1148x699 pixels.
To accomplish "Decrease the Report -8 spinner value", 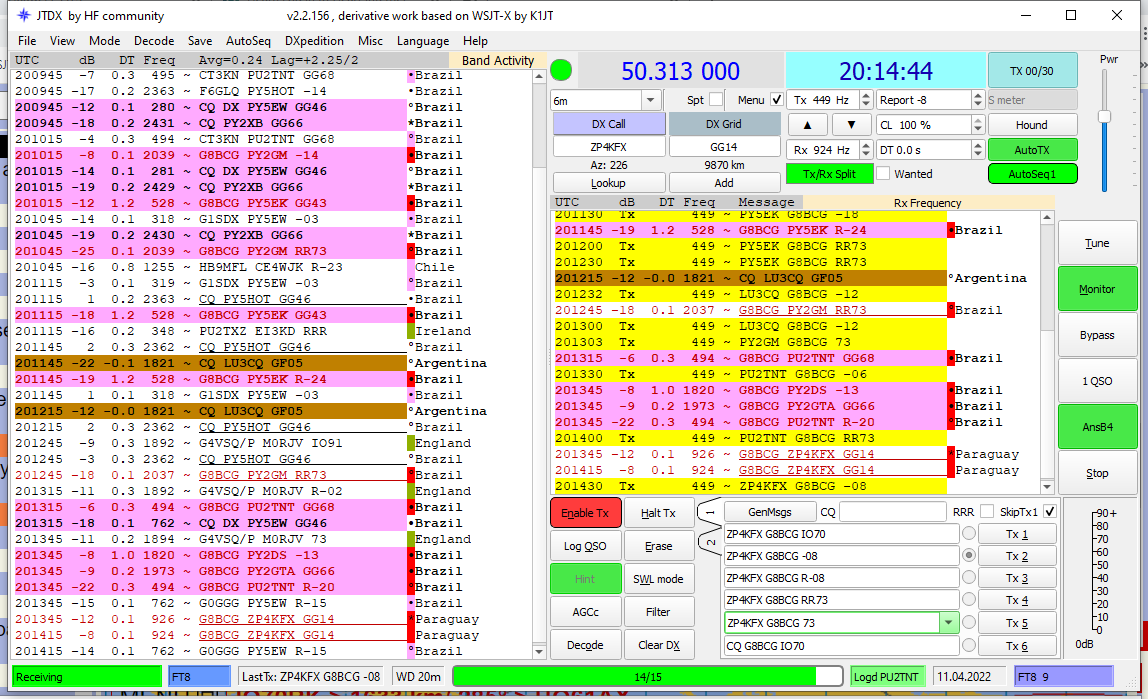I will 977,104.
